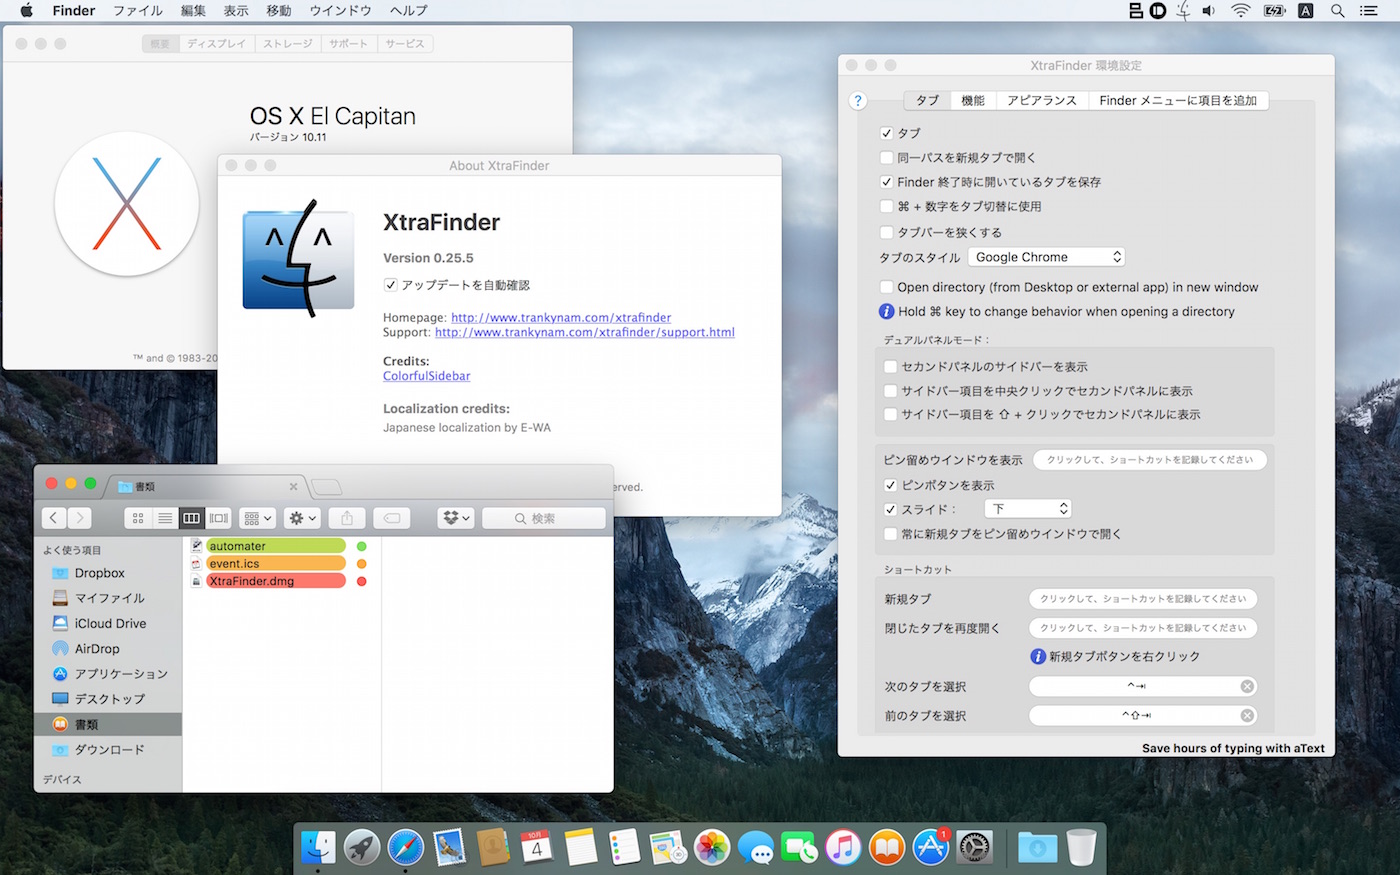
Task: Select the ディスプレイ tab in About This Mac
Action: [216, 44]
